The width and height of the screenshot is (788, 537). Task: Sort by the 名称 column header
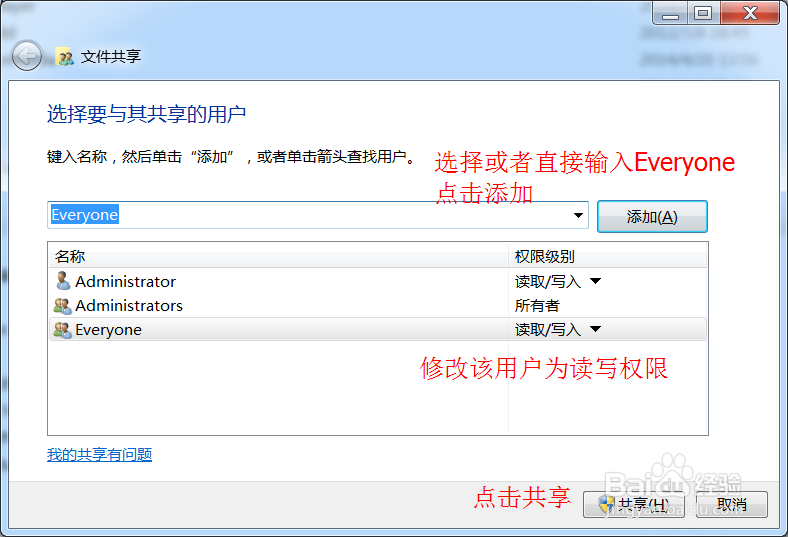[x=278, y=256]
